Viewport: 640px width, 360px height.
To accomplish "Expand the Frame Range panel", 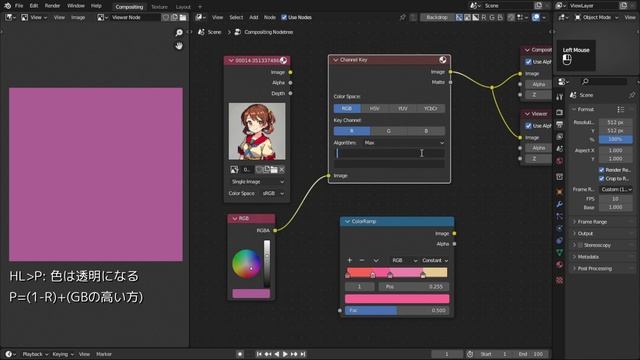I will click(x=592, y=222).
